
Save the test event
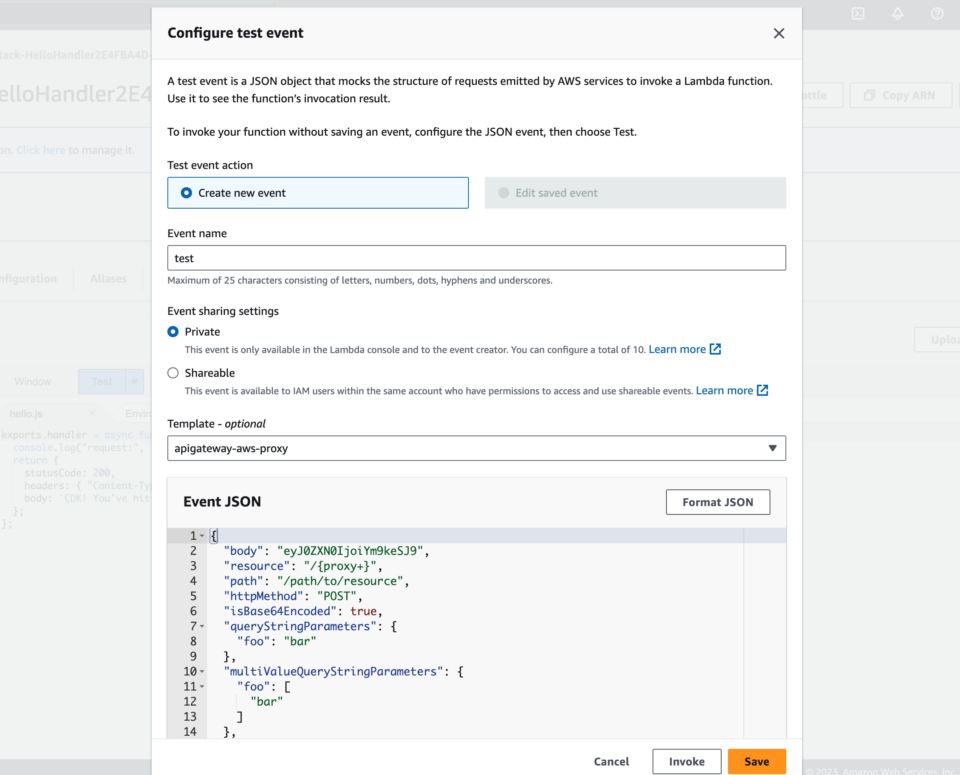(x=756, y=761)
